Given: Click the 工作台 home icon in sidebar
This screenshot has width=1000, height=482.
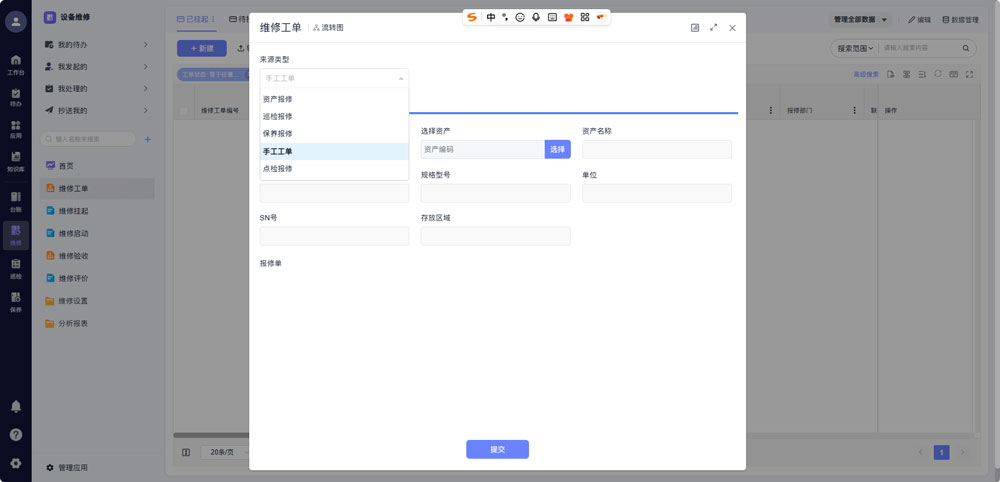Looking at the screenshot, I should 16,62.
